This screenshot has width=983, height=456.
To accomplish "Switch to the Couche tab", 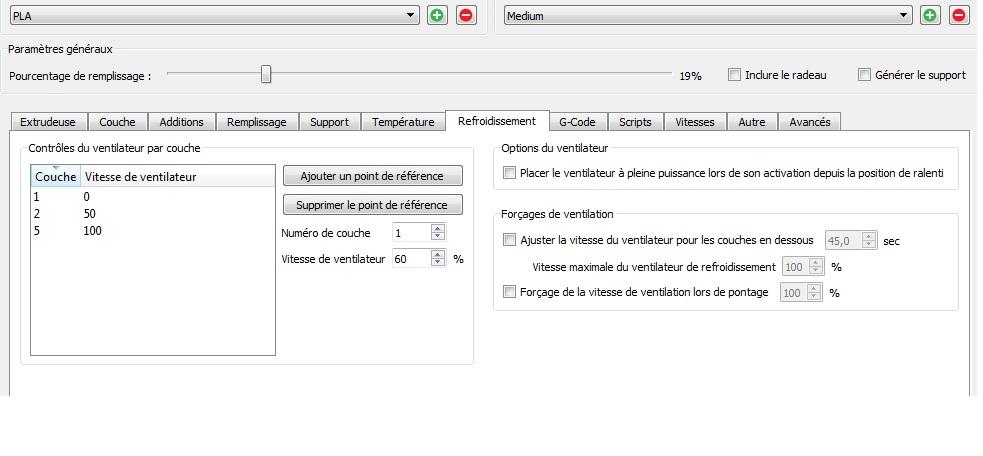I will (117, 122).
